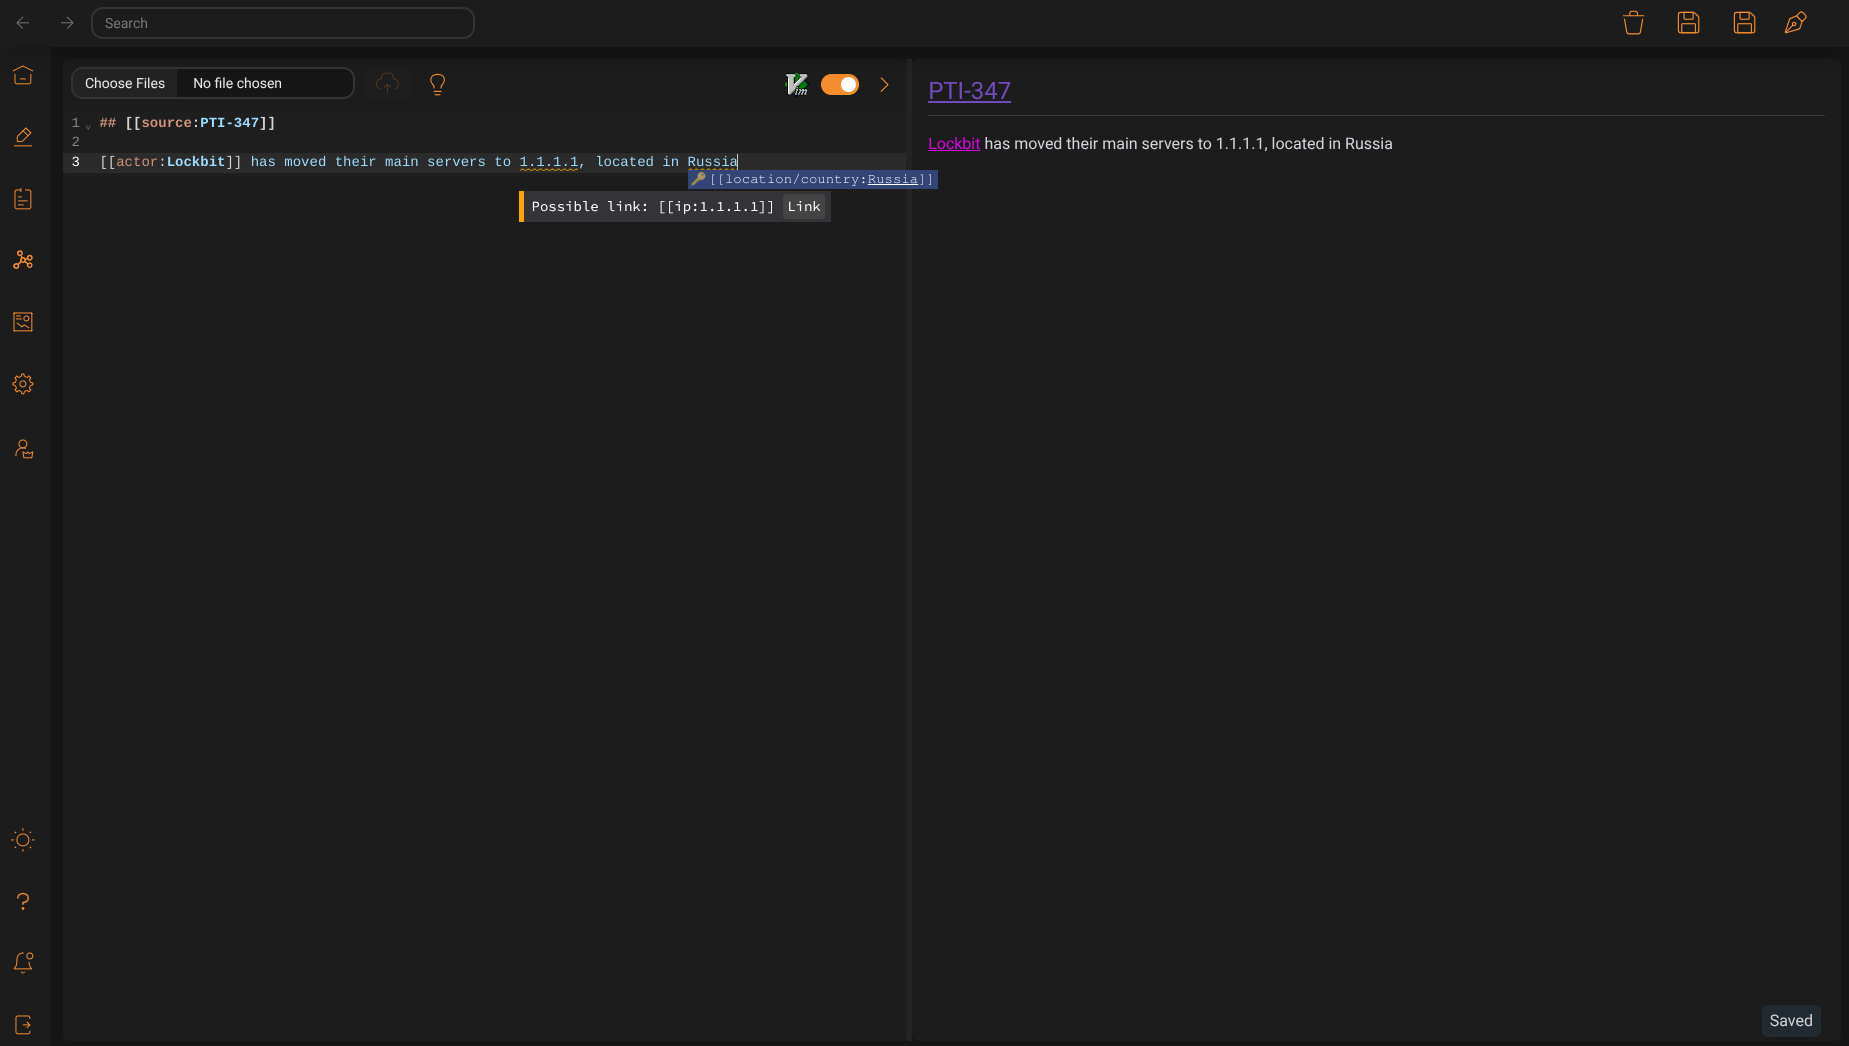Open the dashboard image icon in sidebar
This screenshot has width=1849, height=1046.
(x=23, y=322)
